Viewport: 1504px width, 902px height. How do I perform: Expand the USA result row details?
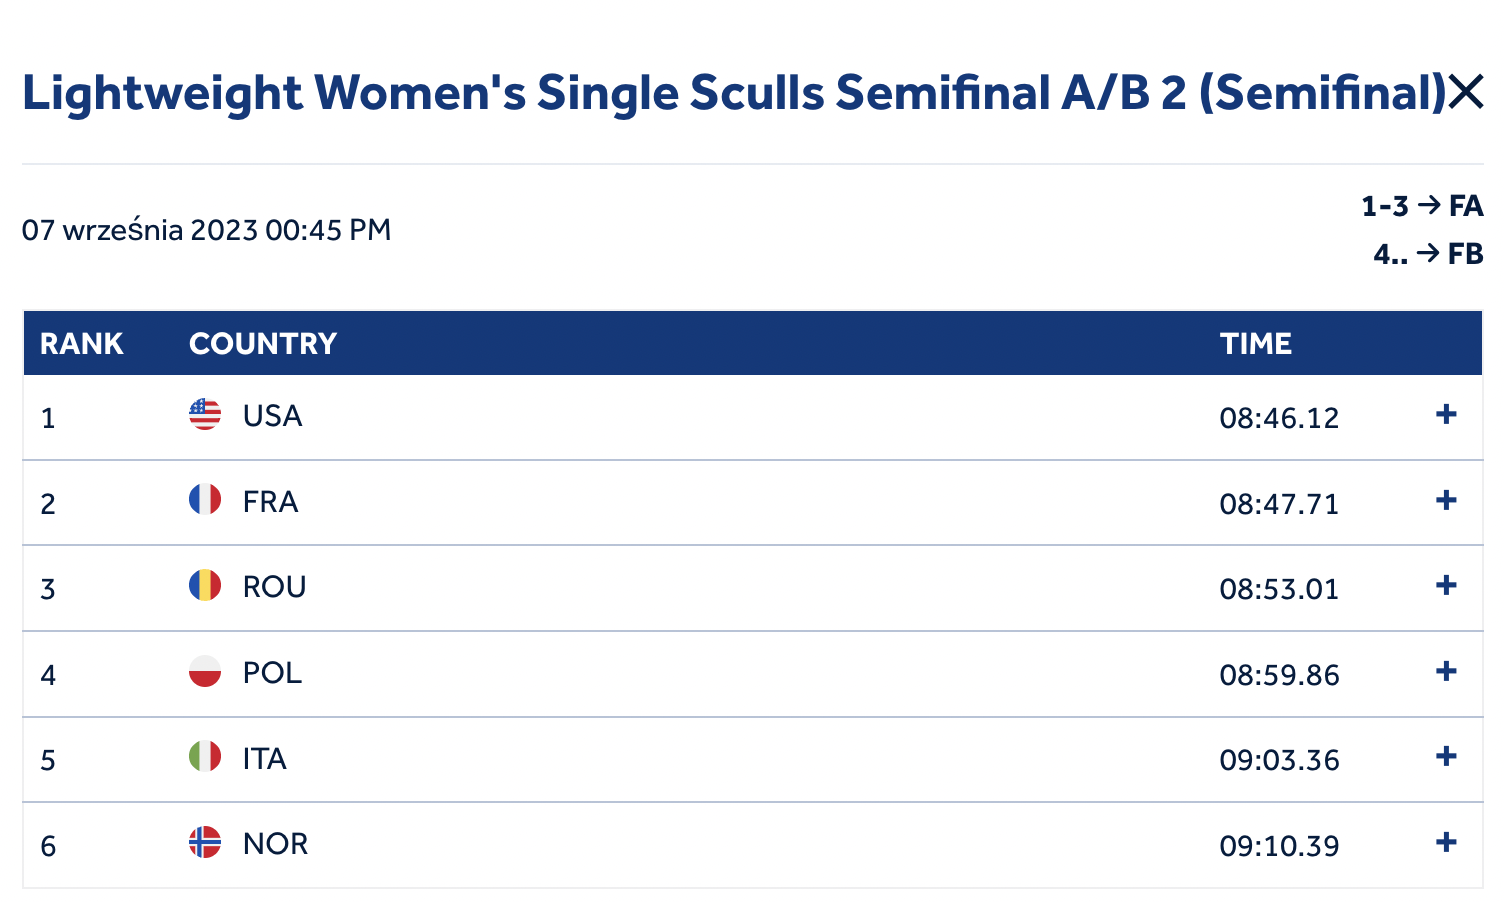pos(1446,414)
